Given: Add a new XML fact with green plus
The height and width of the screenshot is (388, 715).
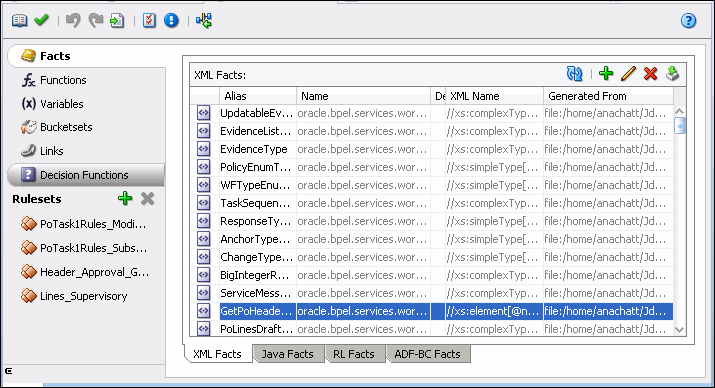Looking at the screenshot, I should coord(606,73).
